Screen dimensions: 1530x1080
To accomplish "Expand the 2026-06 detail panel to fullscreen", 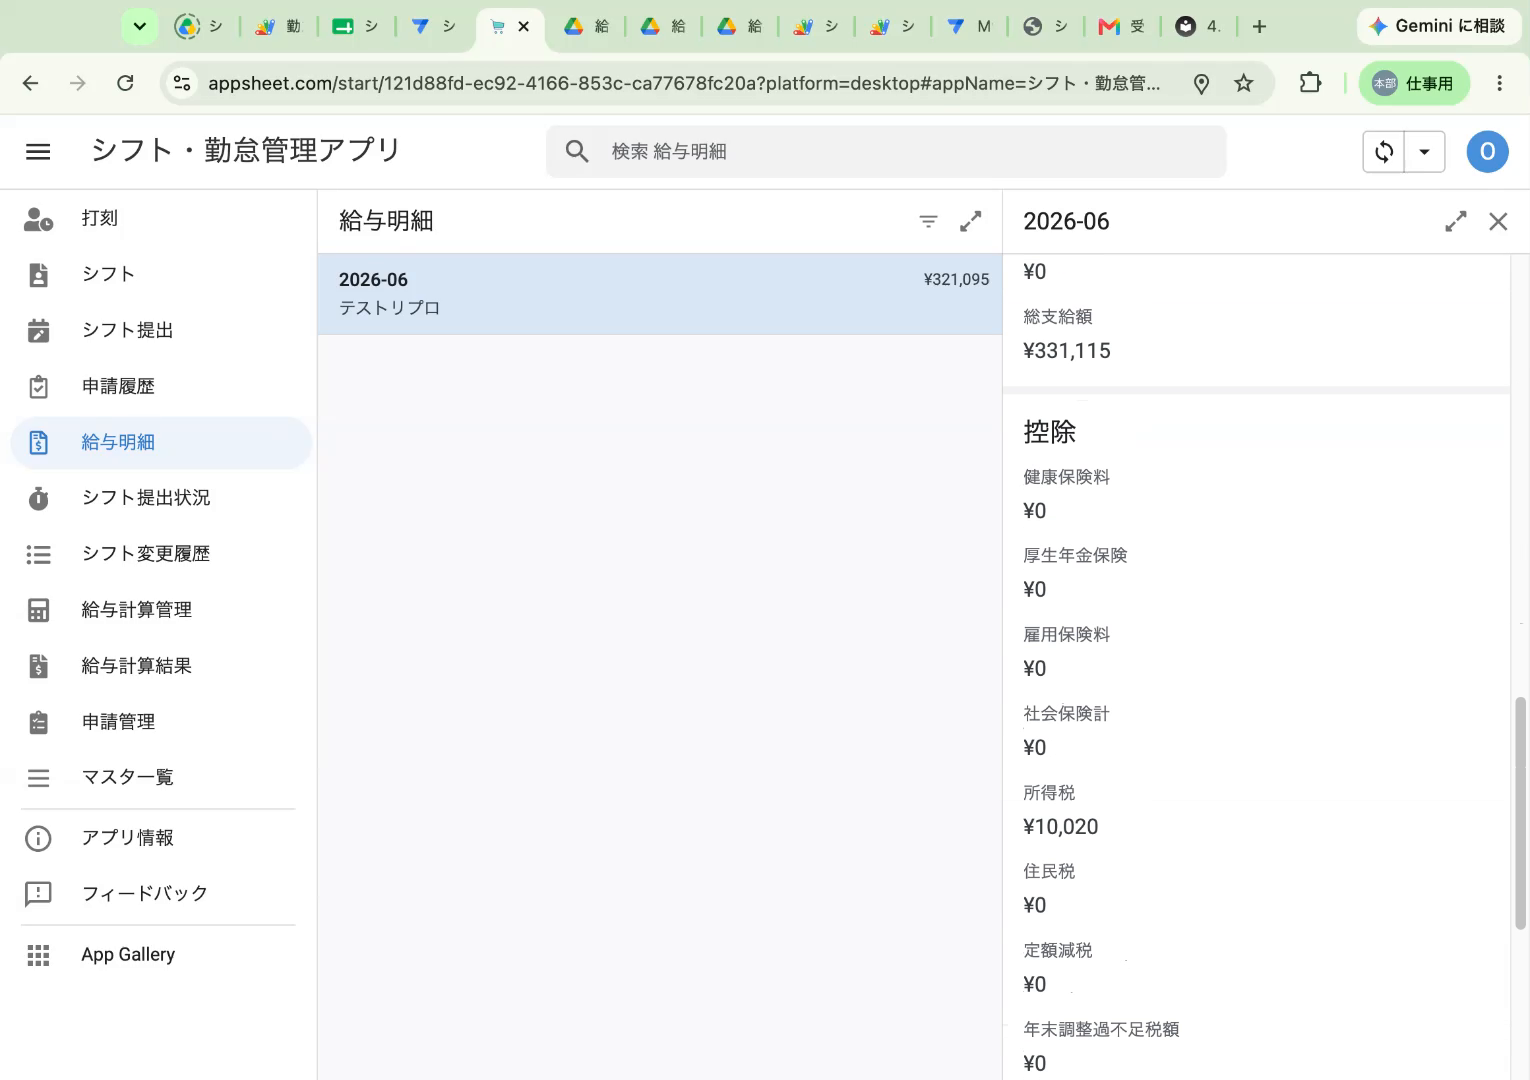I will [x=1456, y=222].
